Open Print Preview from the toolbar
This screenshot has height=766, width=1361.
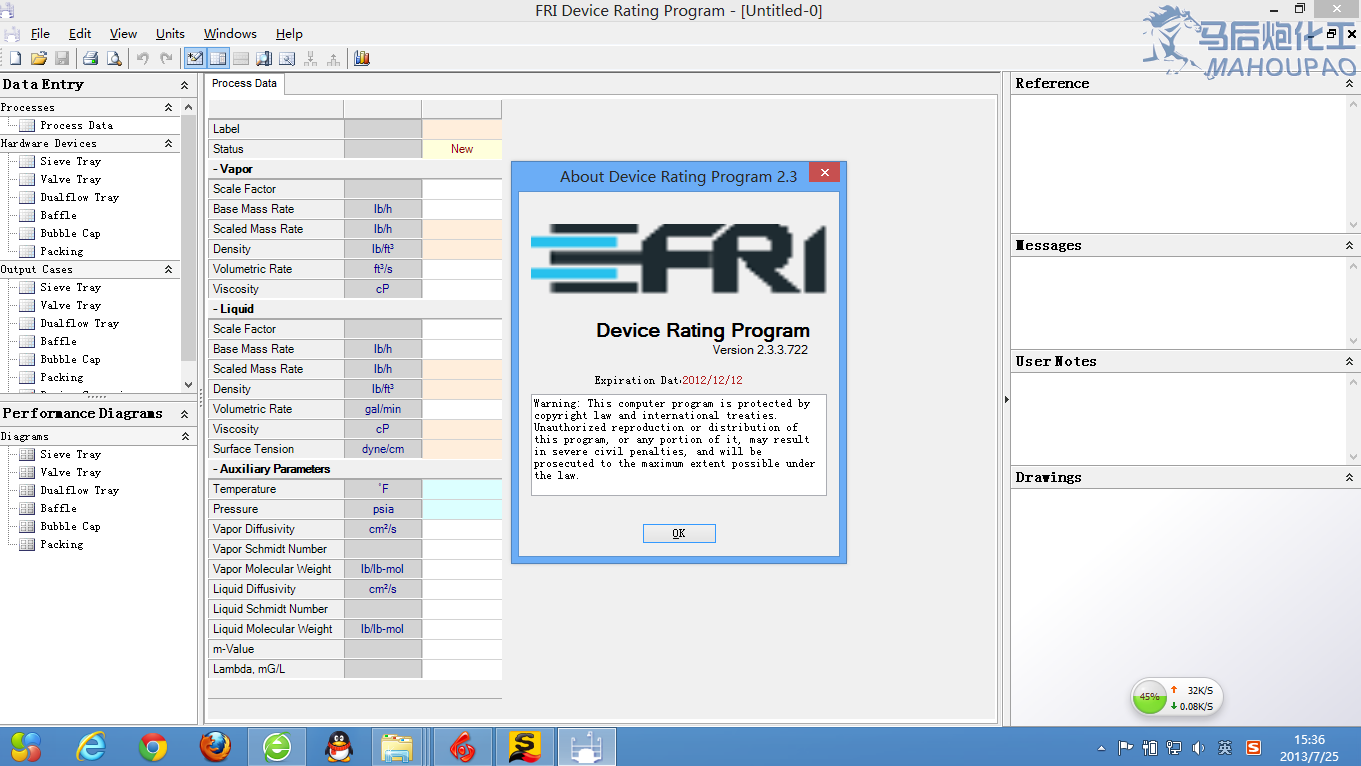coord(114,59)
